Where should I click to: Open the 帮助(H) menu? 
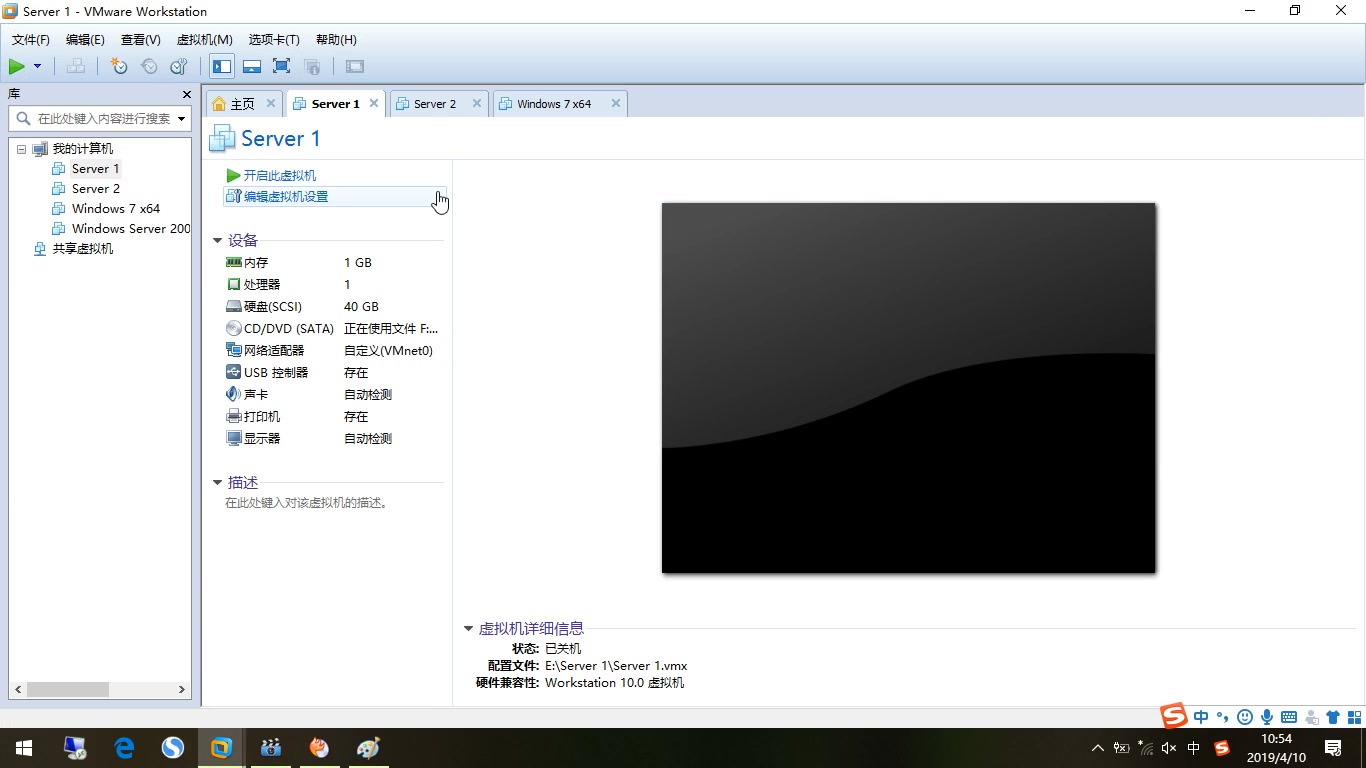click(336, 40)
